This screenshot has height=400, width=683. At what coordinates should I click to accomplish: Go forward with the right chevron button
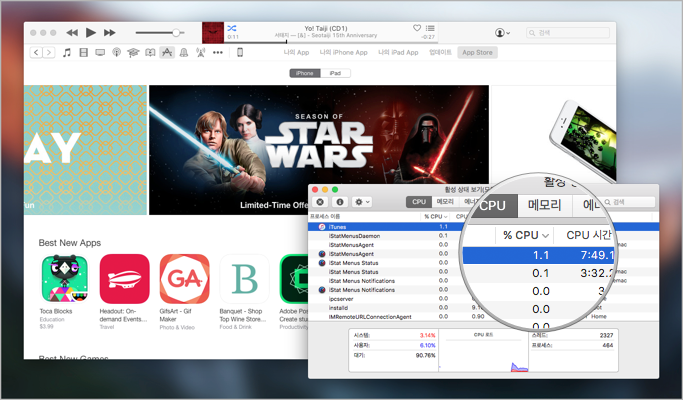[x=49, y=53]
